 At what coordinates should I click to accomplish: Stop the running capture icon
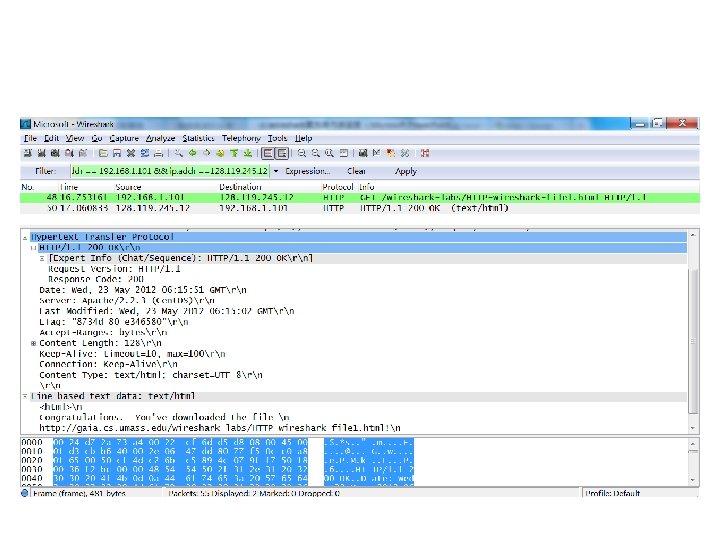click(x=69, y=153)
